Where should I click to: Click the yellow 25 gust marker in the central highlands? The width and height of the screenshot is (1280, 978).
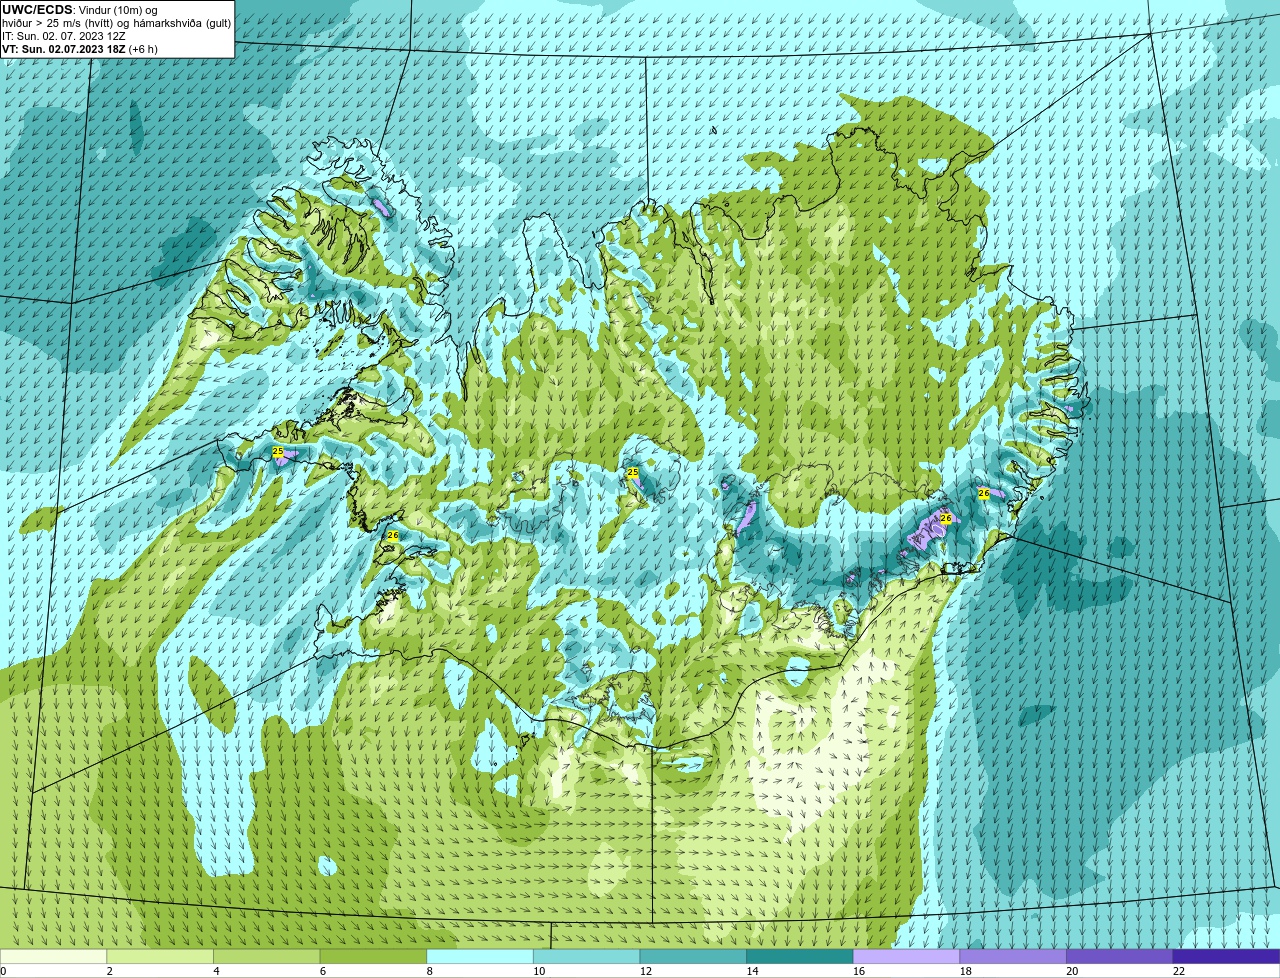tap(632, 472)
